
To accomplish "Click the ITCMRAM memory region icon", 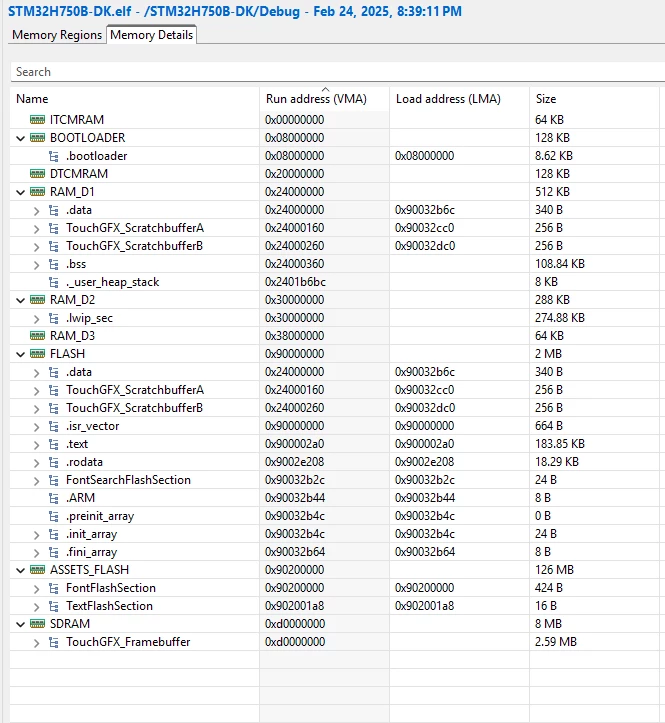I will 37,120.
